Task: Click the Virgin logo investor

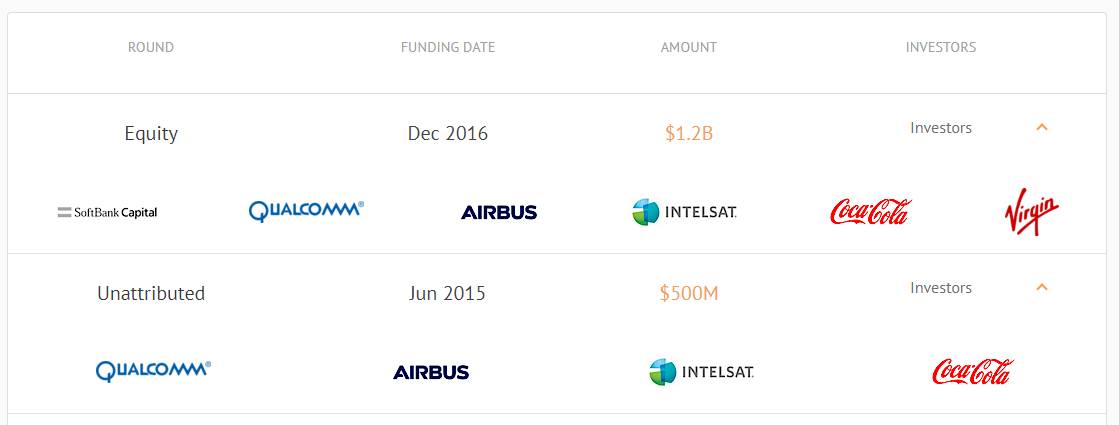Action: 1031,212
